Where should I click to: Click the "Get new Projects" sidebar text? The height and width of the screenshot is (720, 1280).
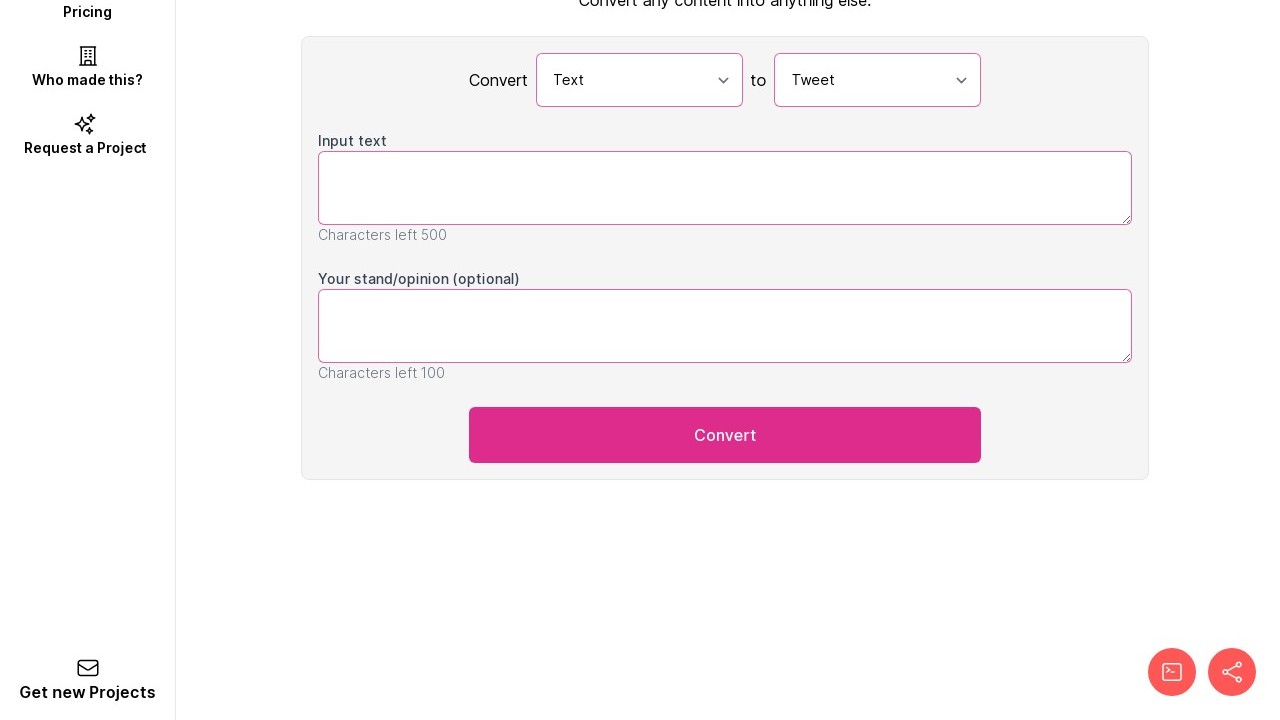pos(87,692)
